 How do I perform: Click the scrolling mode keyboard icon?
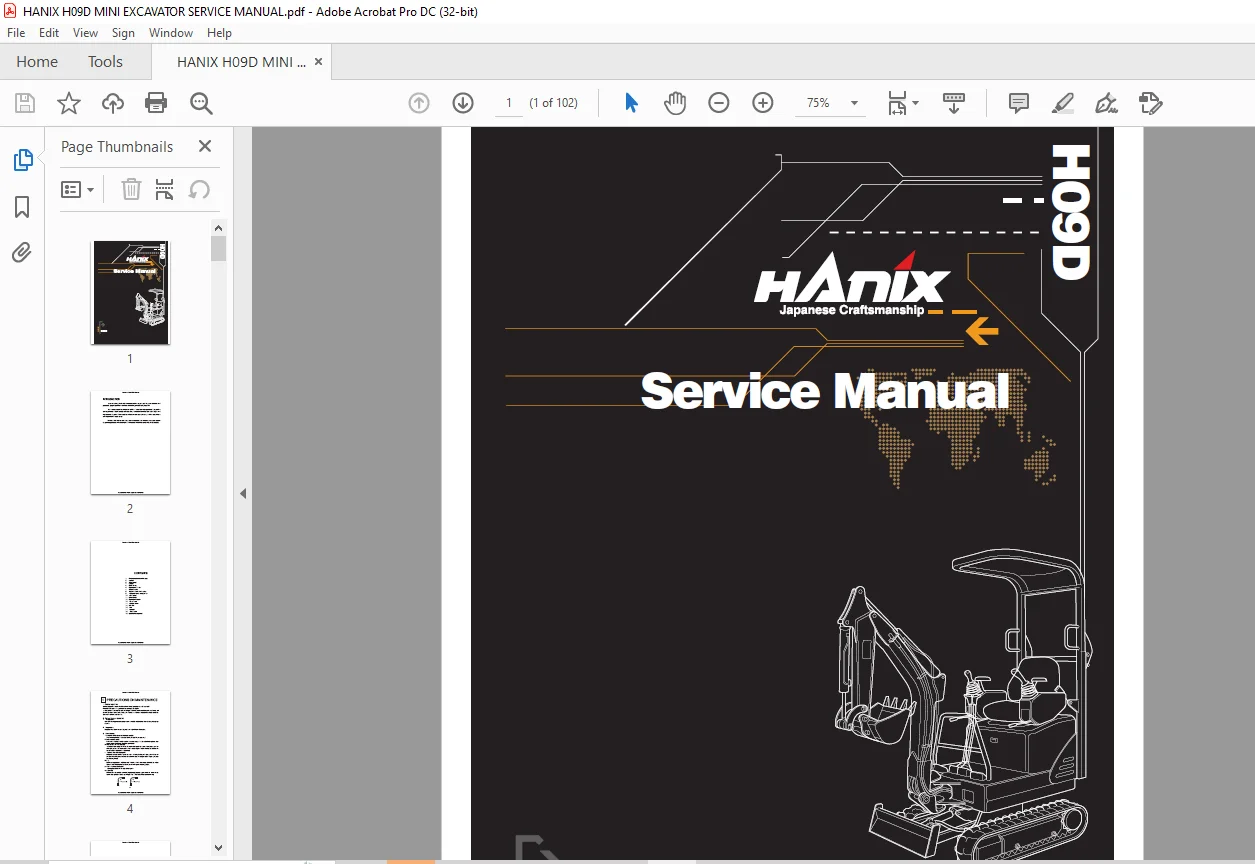954,103
